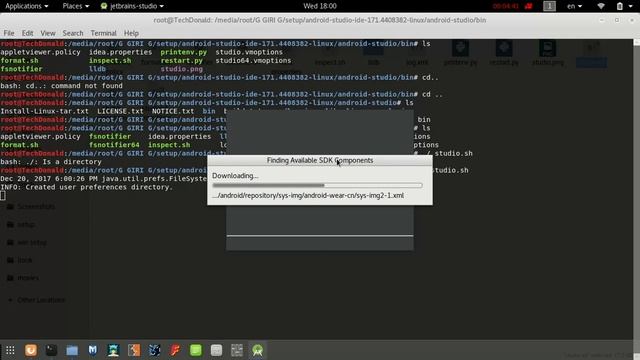This screenshot has height=360, width=640.
Task: Launch the Armitage icon in the dock
Action: (x=113, y=350)
